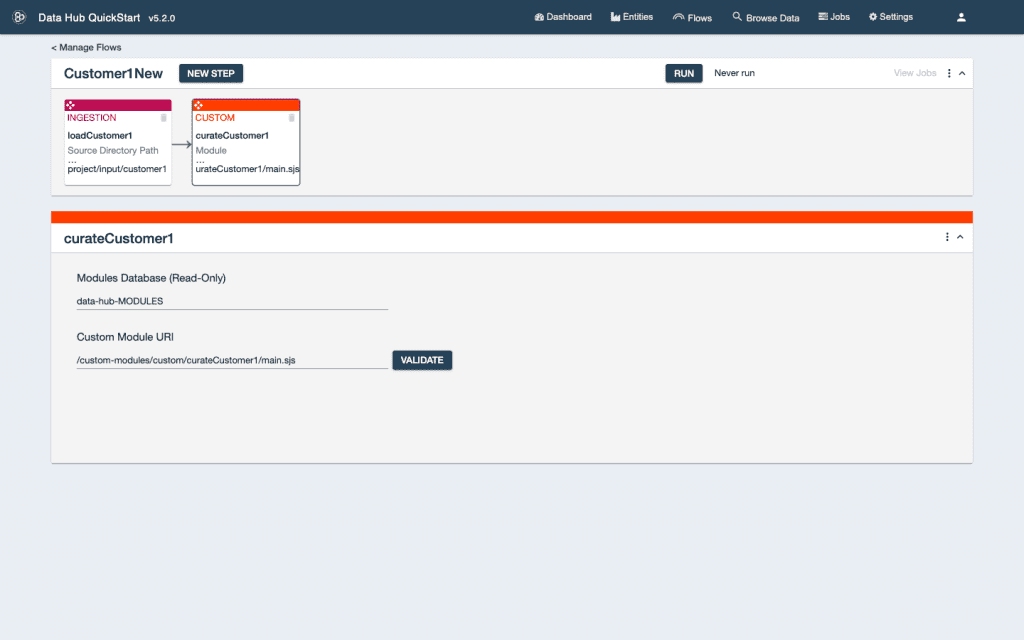
Task: Validate the custom module URI
Action: point(422,360)
